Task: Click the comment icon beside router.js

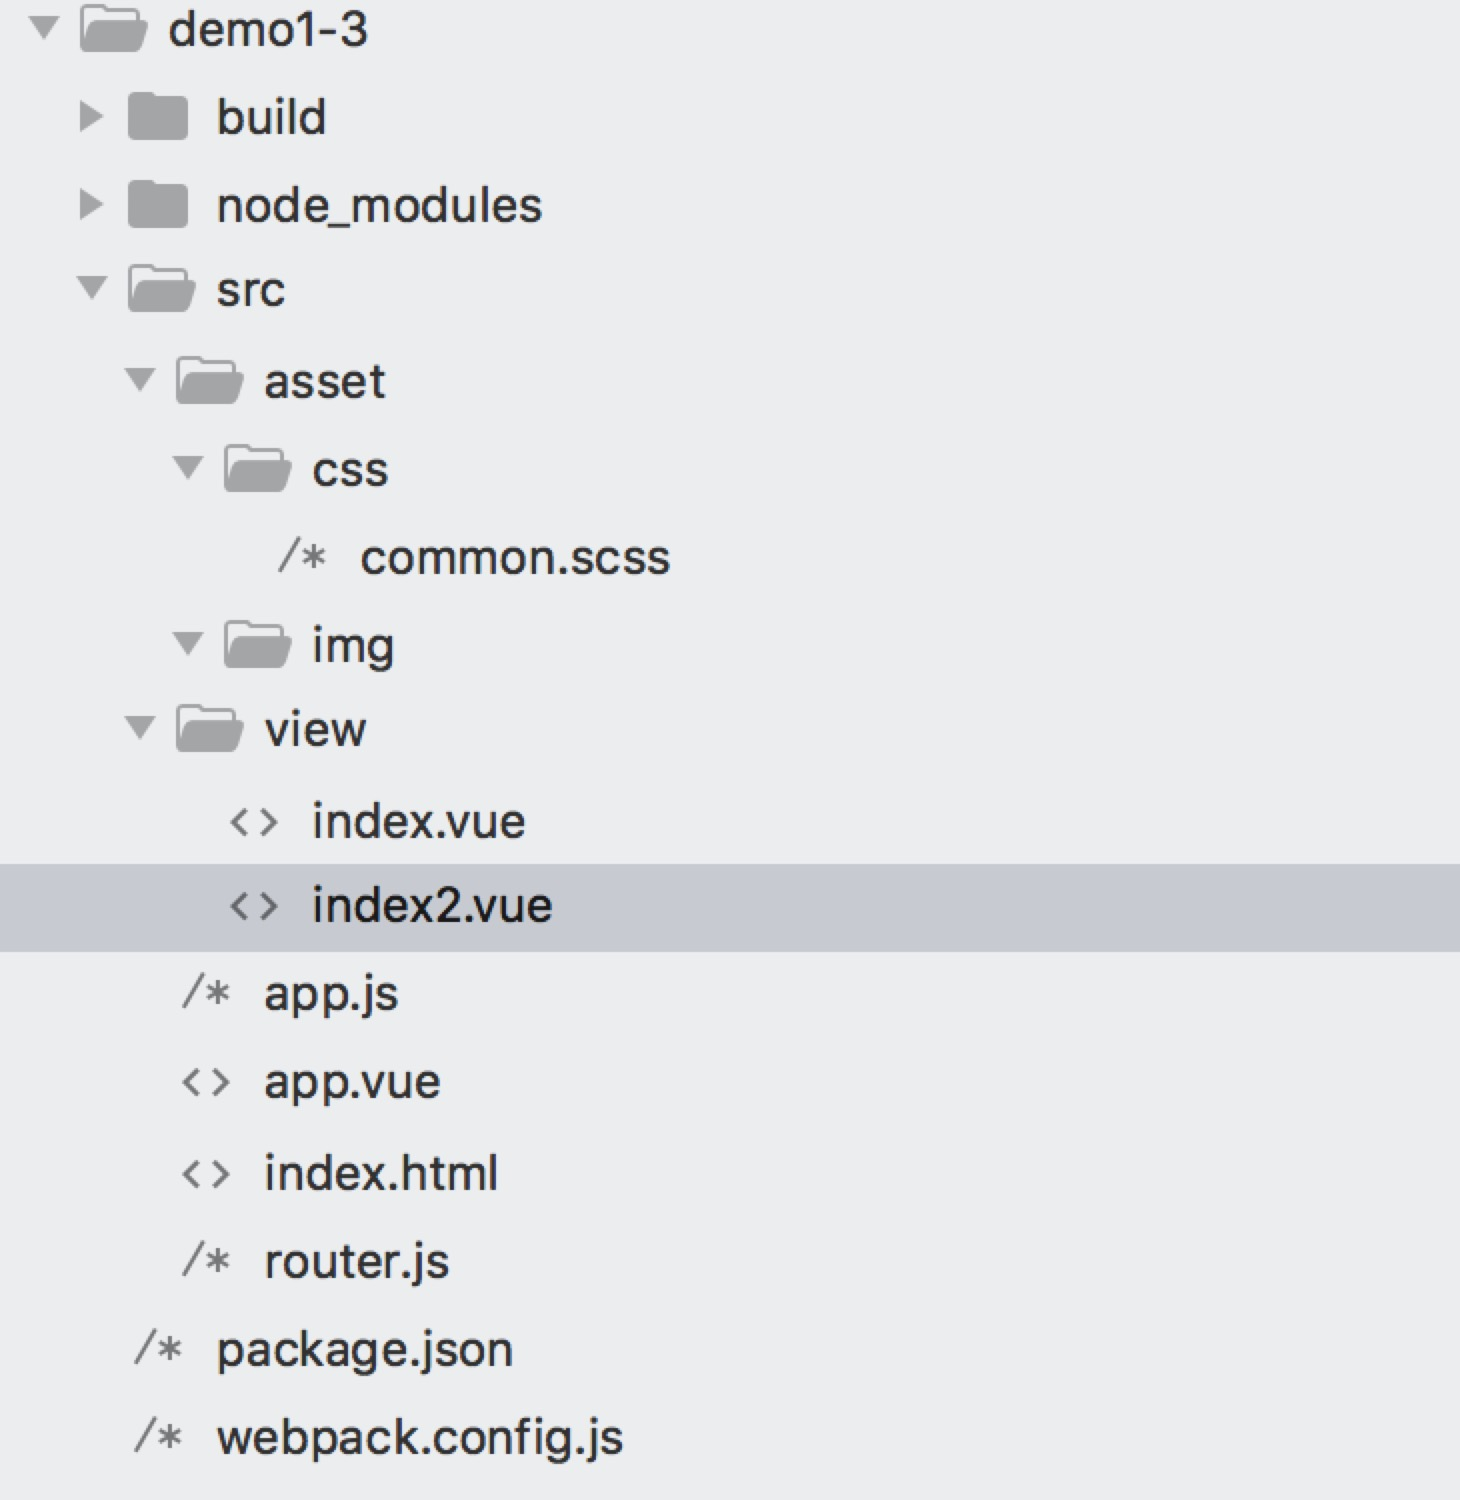Action: click(x=206, y=1260)
